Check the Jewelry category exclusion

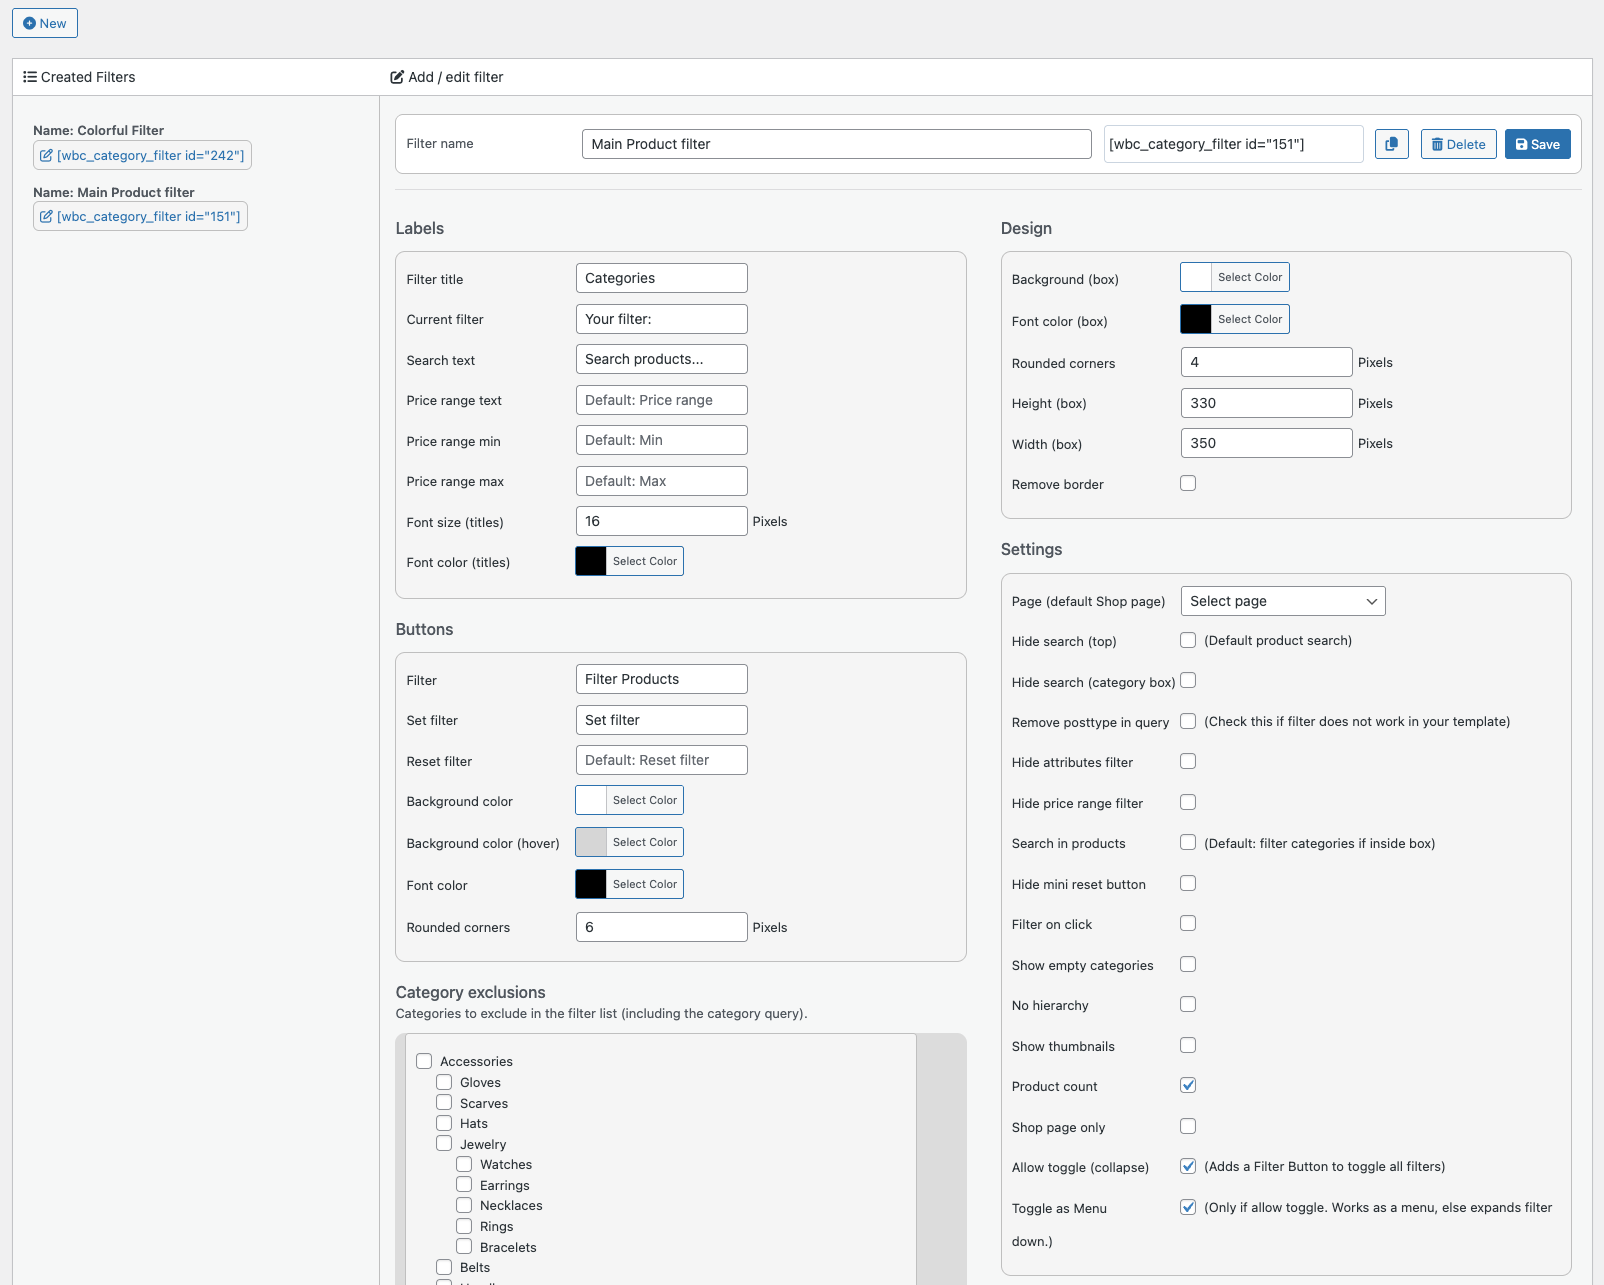pos(444,1143)
